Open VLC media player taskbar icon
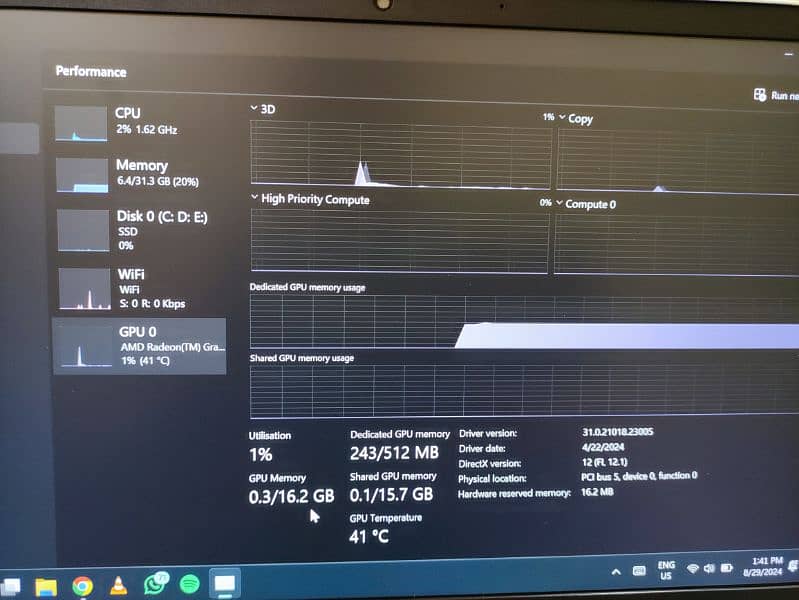Screen dimensions: 799x600 [119, 586]
